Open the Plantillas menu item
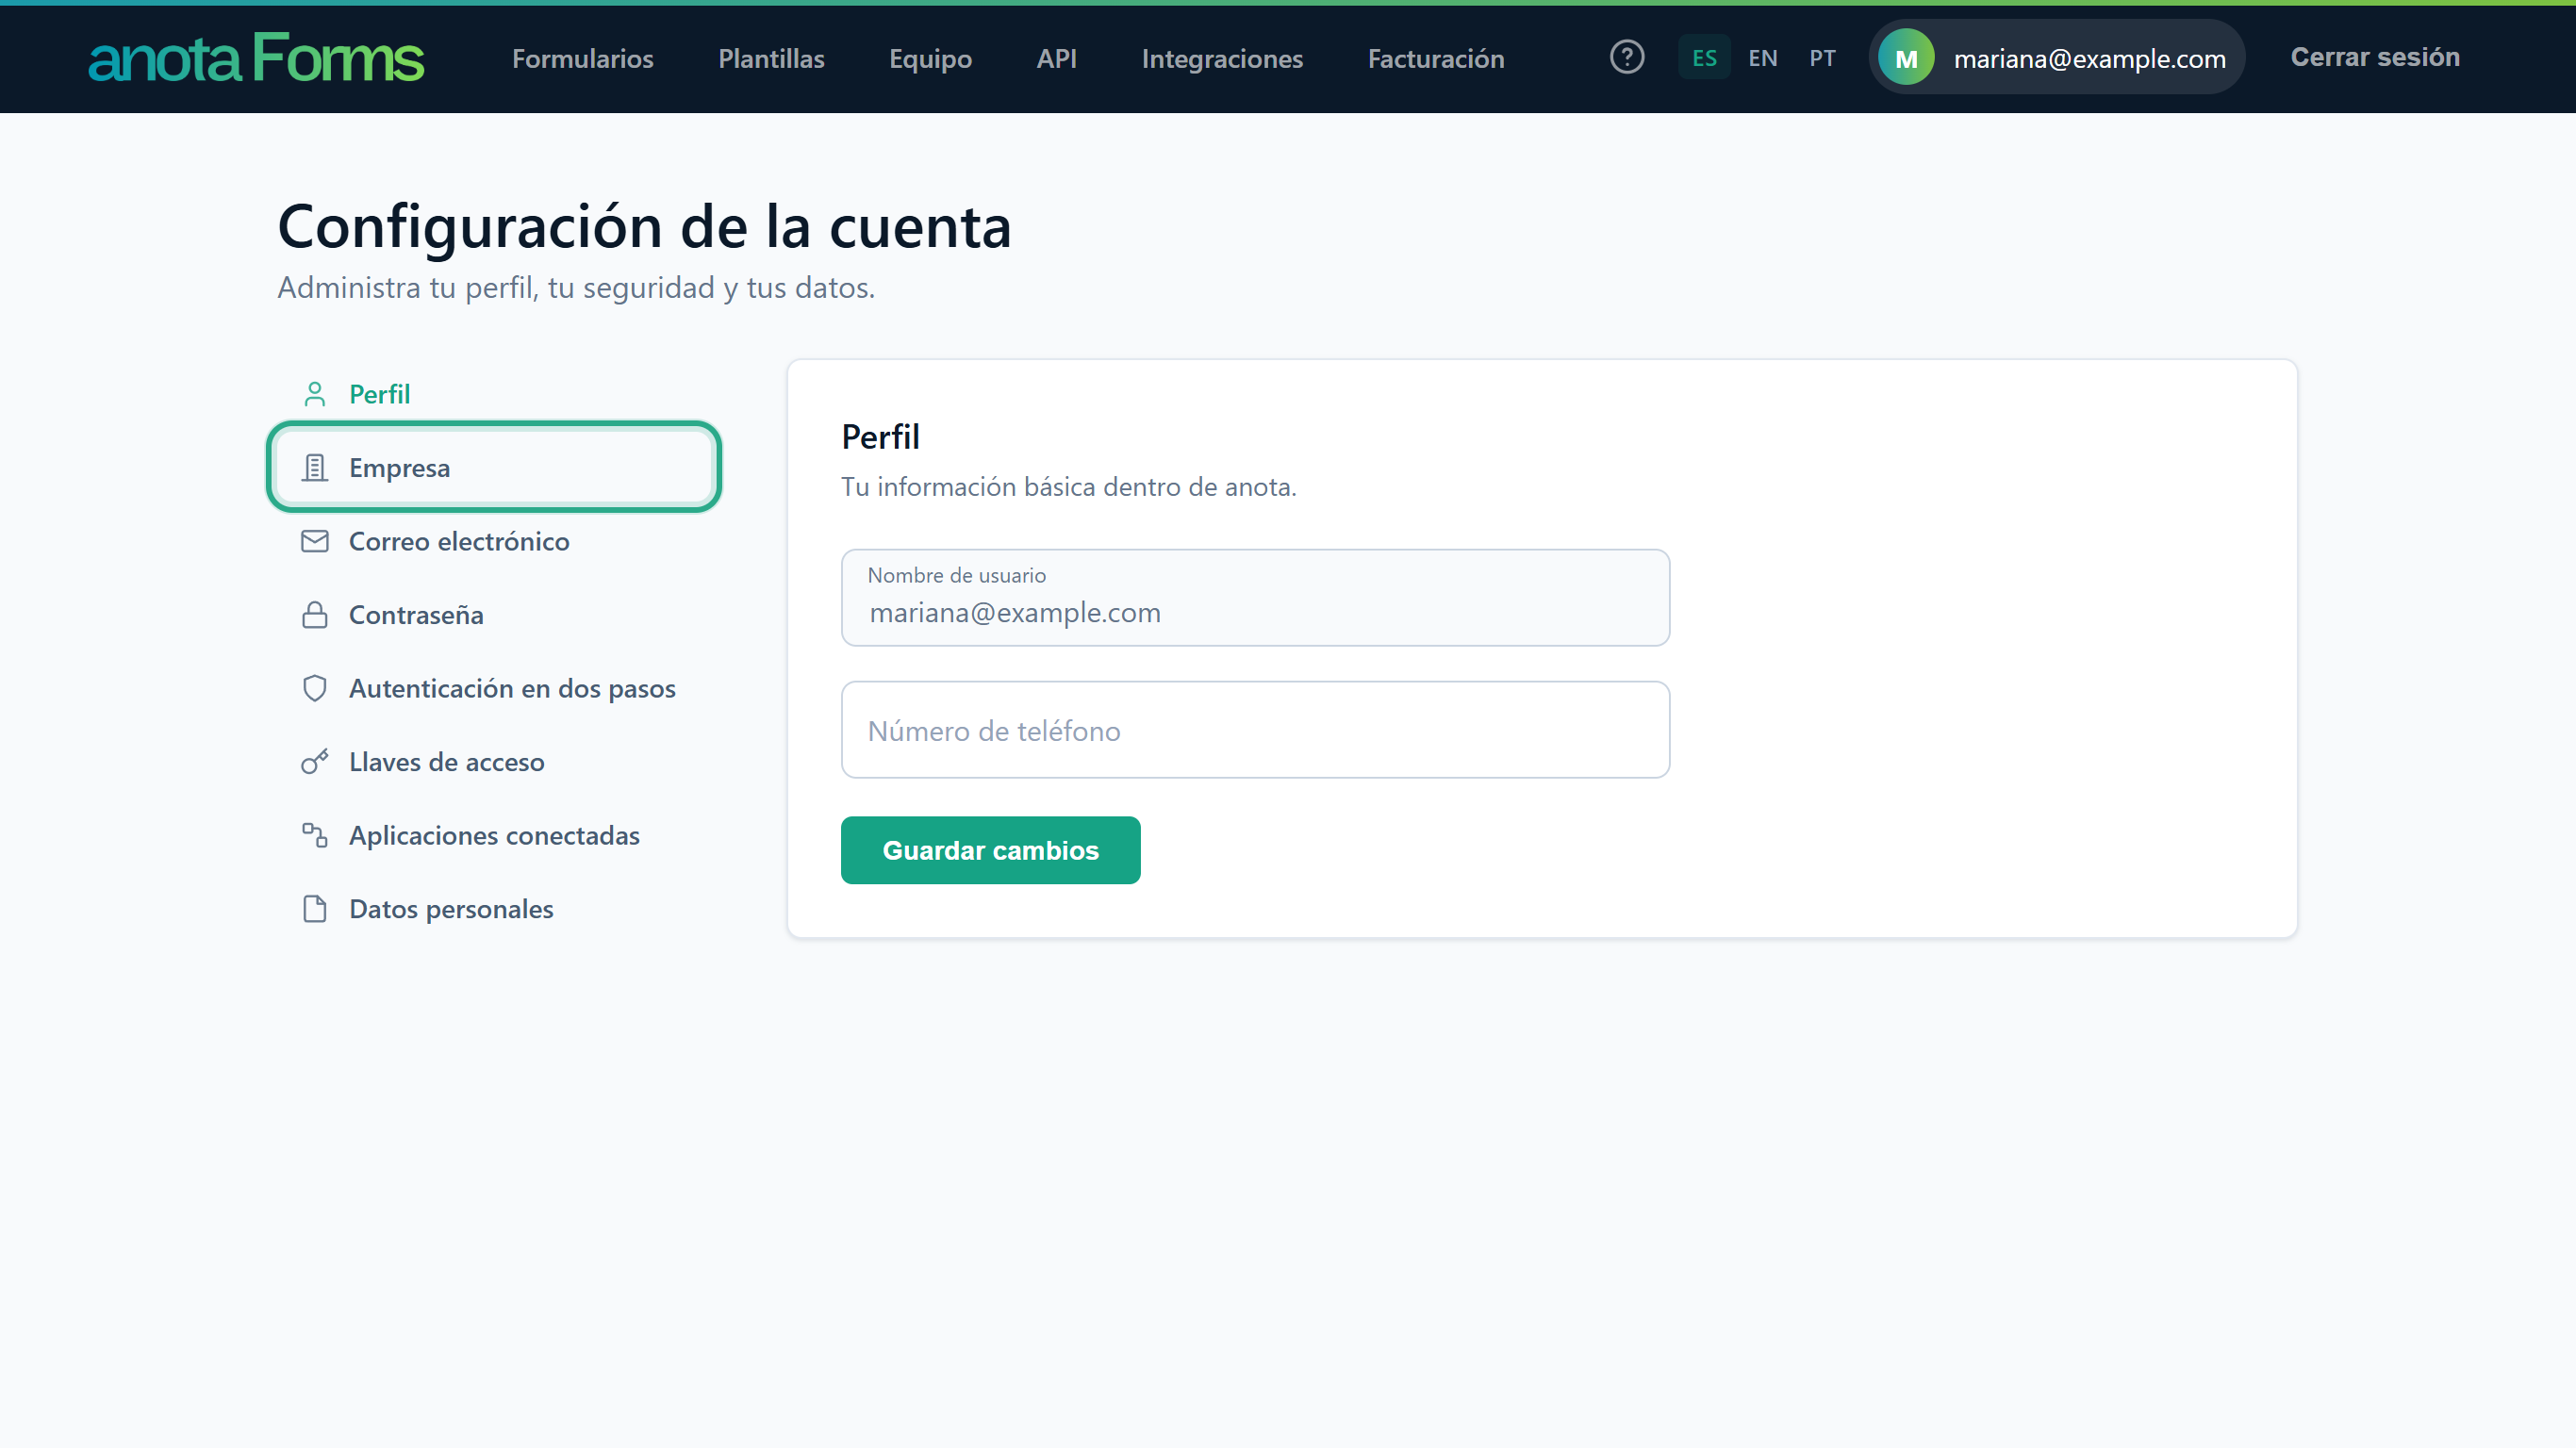 pos(771,58)
